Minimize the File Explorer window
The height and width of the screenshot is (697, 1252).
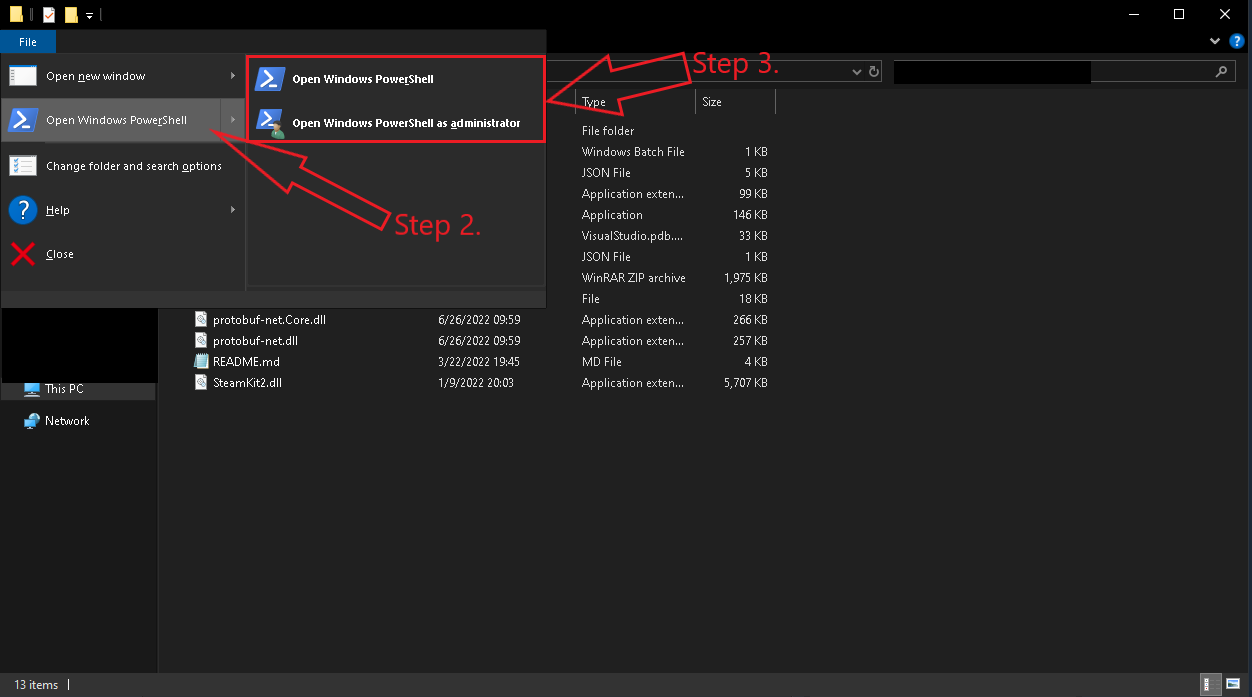click(x=1133, y=14)
